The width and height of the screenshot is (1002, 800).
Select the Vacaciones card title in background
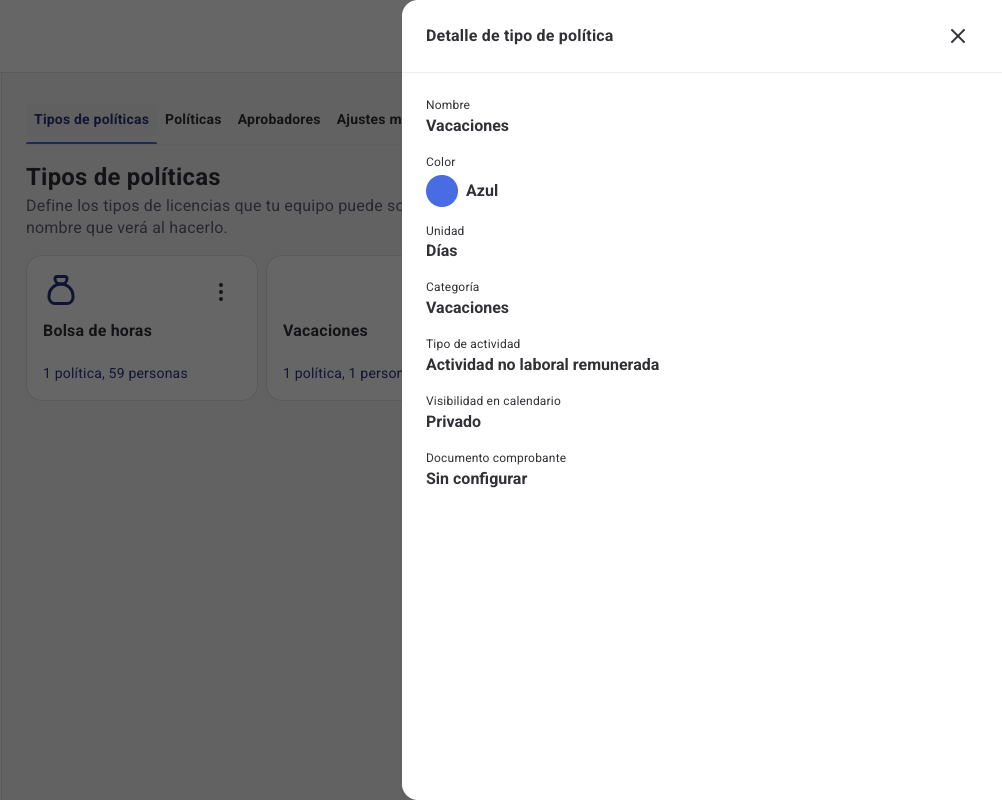point(325,330)
